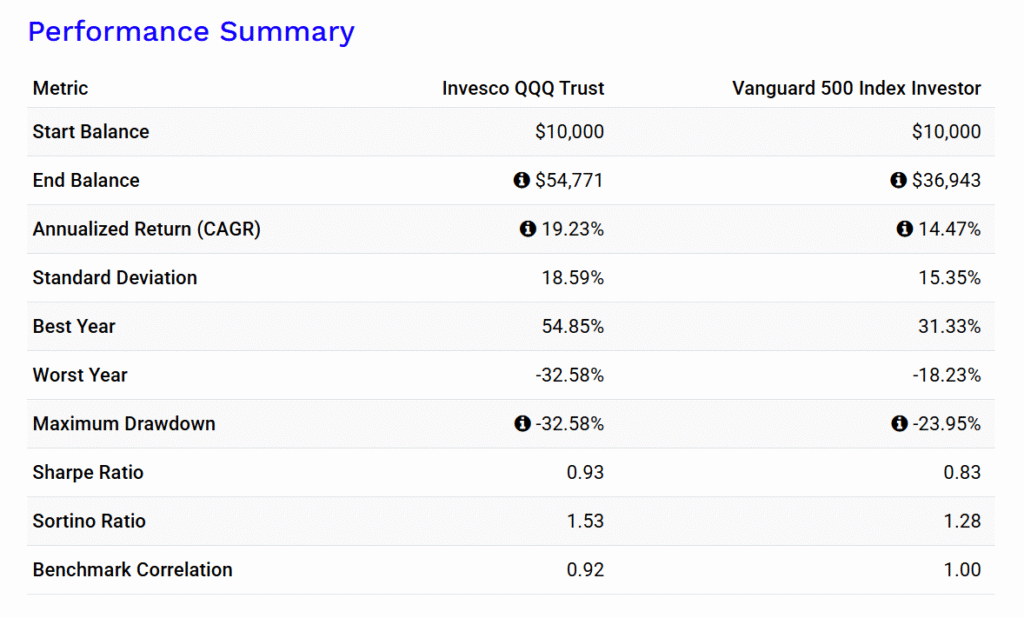Open info icon next to 19.23% CAGR
1024x618 pixels.
[528, 229]
